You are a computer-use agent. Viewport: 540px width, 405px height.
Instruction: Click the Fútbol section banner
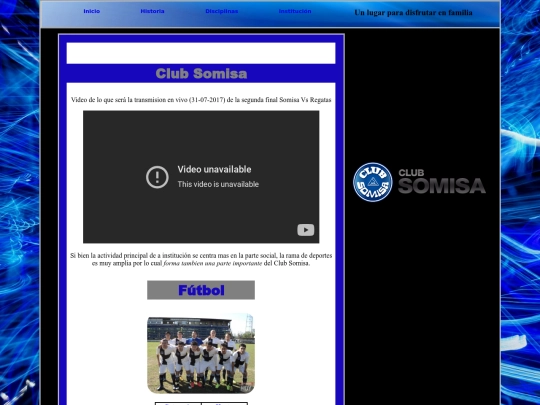pyautogui.click(x=201, y=290)
